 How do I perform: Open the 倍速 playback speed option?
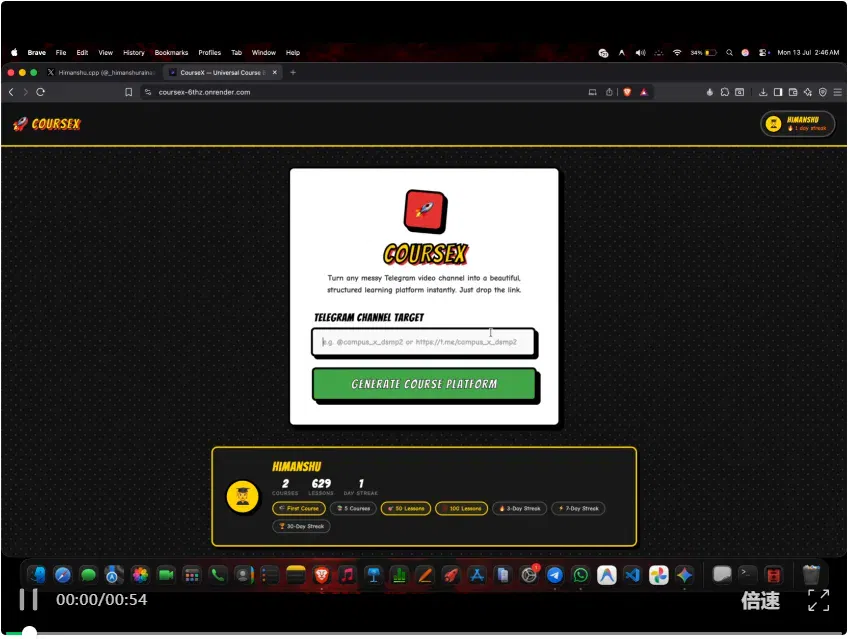[x=760, y=601]
